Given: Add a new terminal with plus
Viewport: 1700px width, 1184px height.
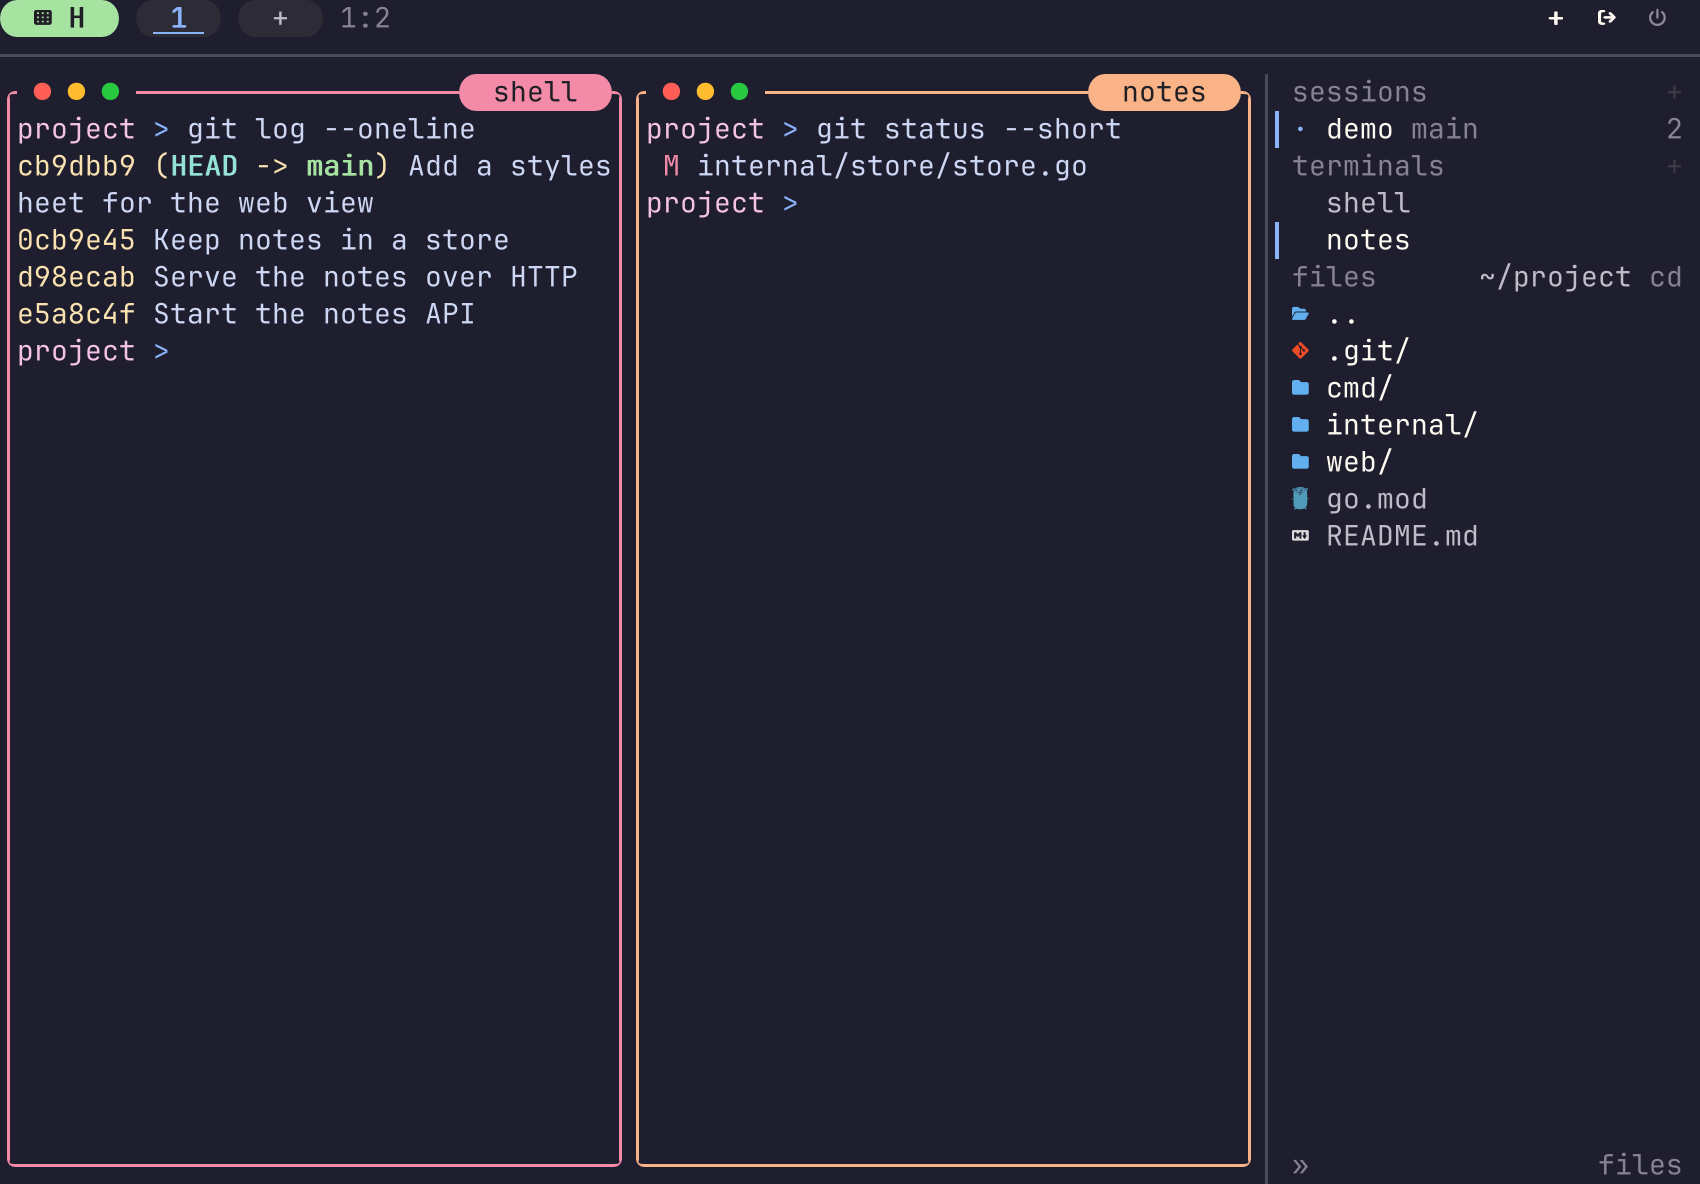Looking at the screenshot, I should [1674, 166].
